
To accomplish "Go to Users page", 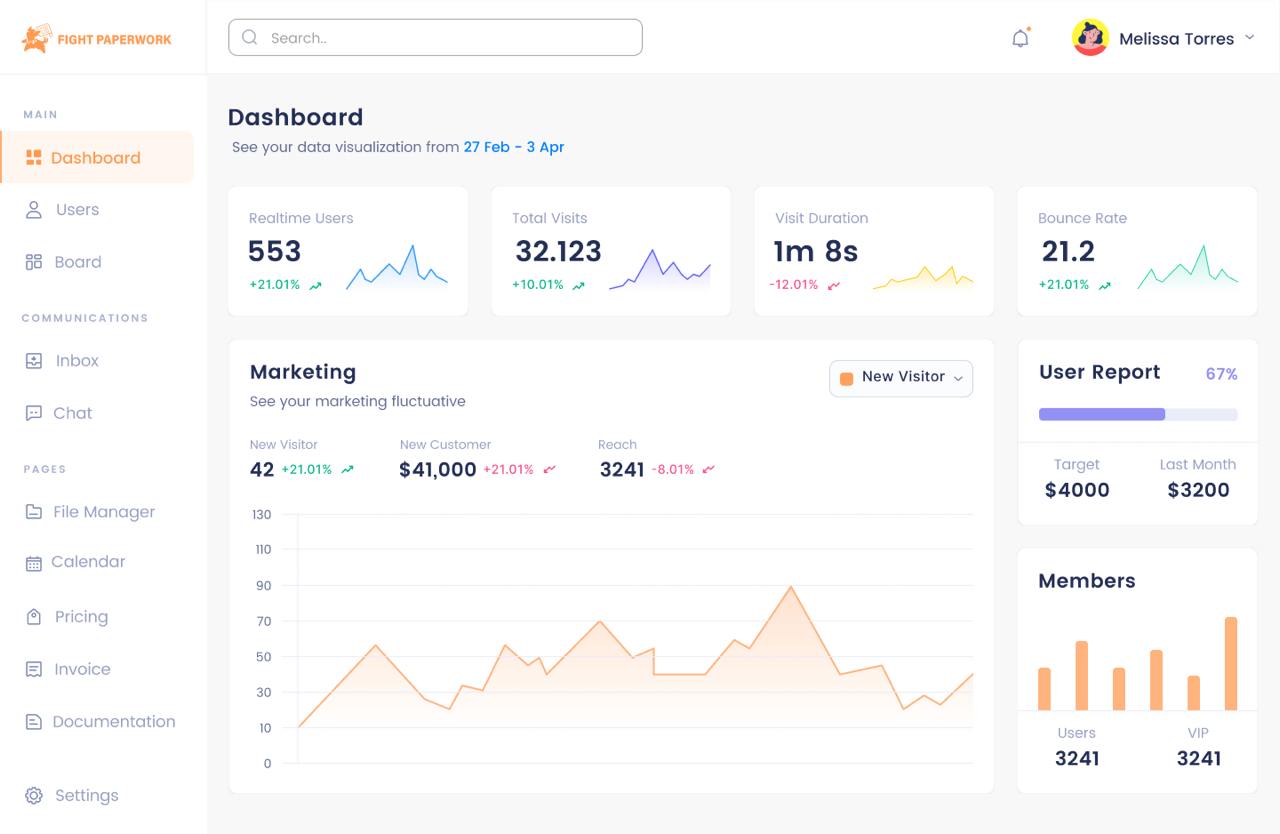I will (77, 210).
